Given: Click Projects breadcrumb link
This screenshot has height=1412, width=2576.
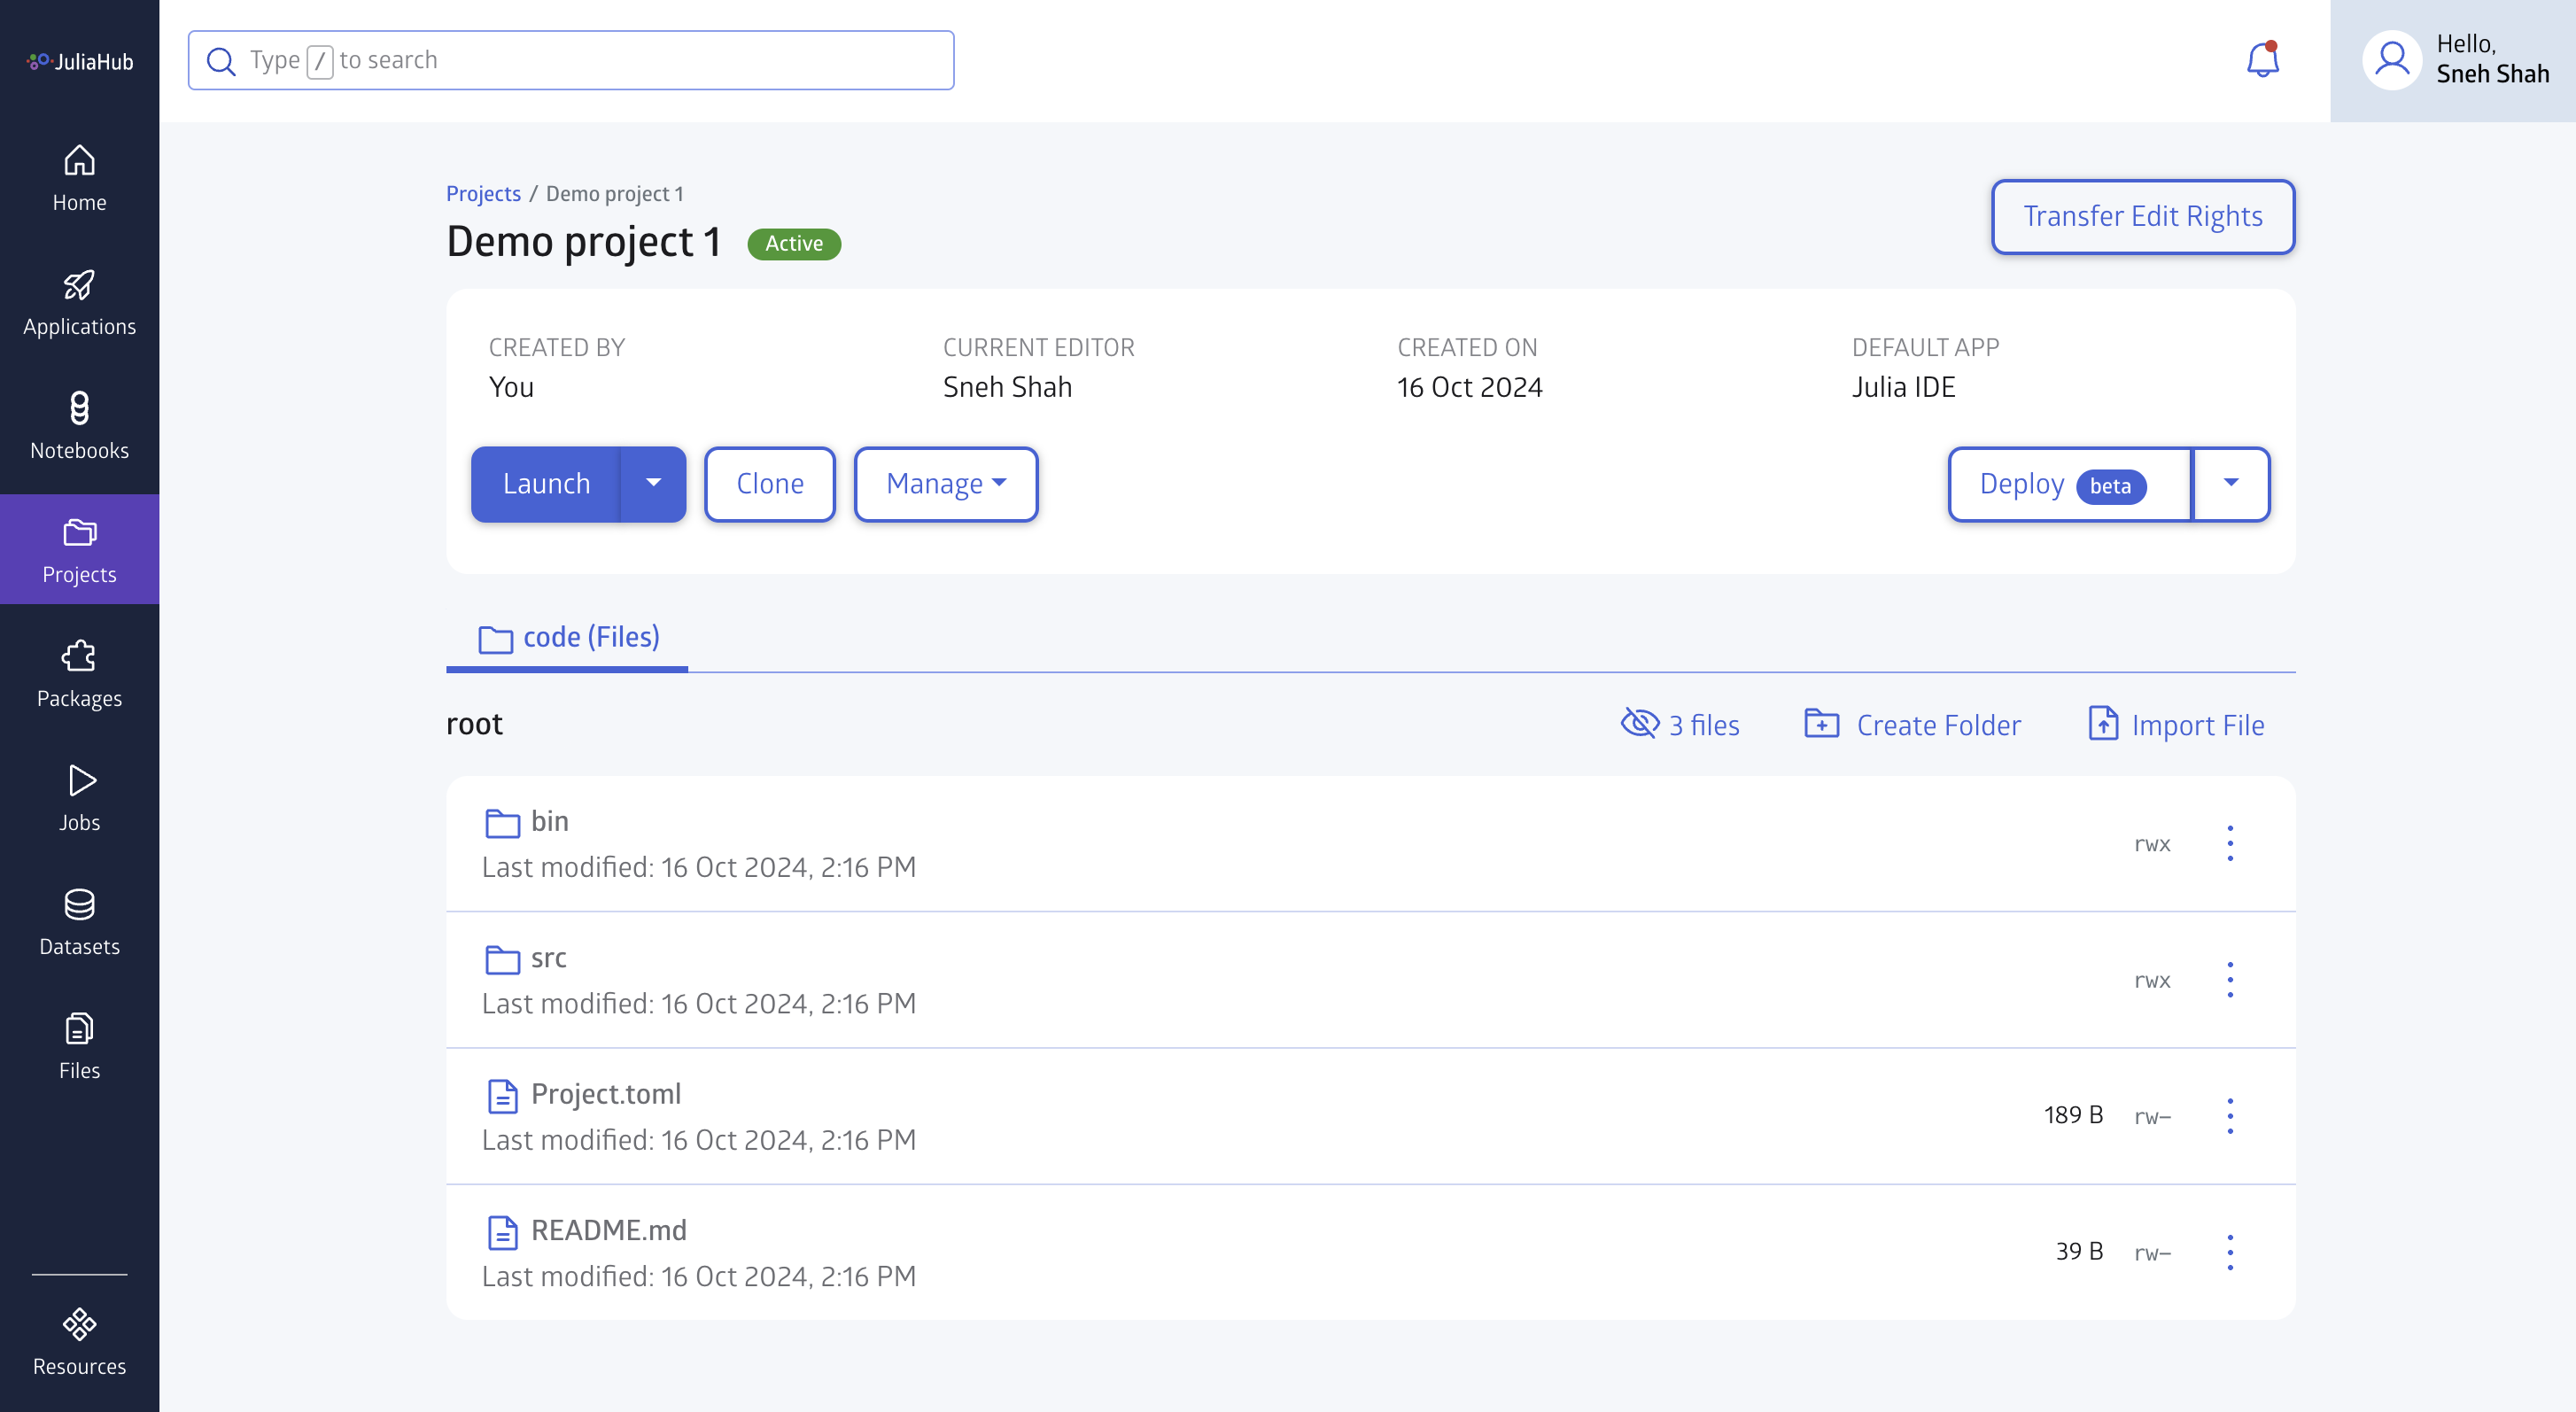Looking at the screenshot, I should [483, 193].
